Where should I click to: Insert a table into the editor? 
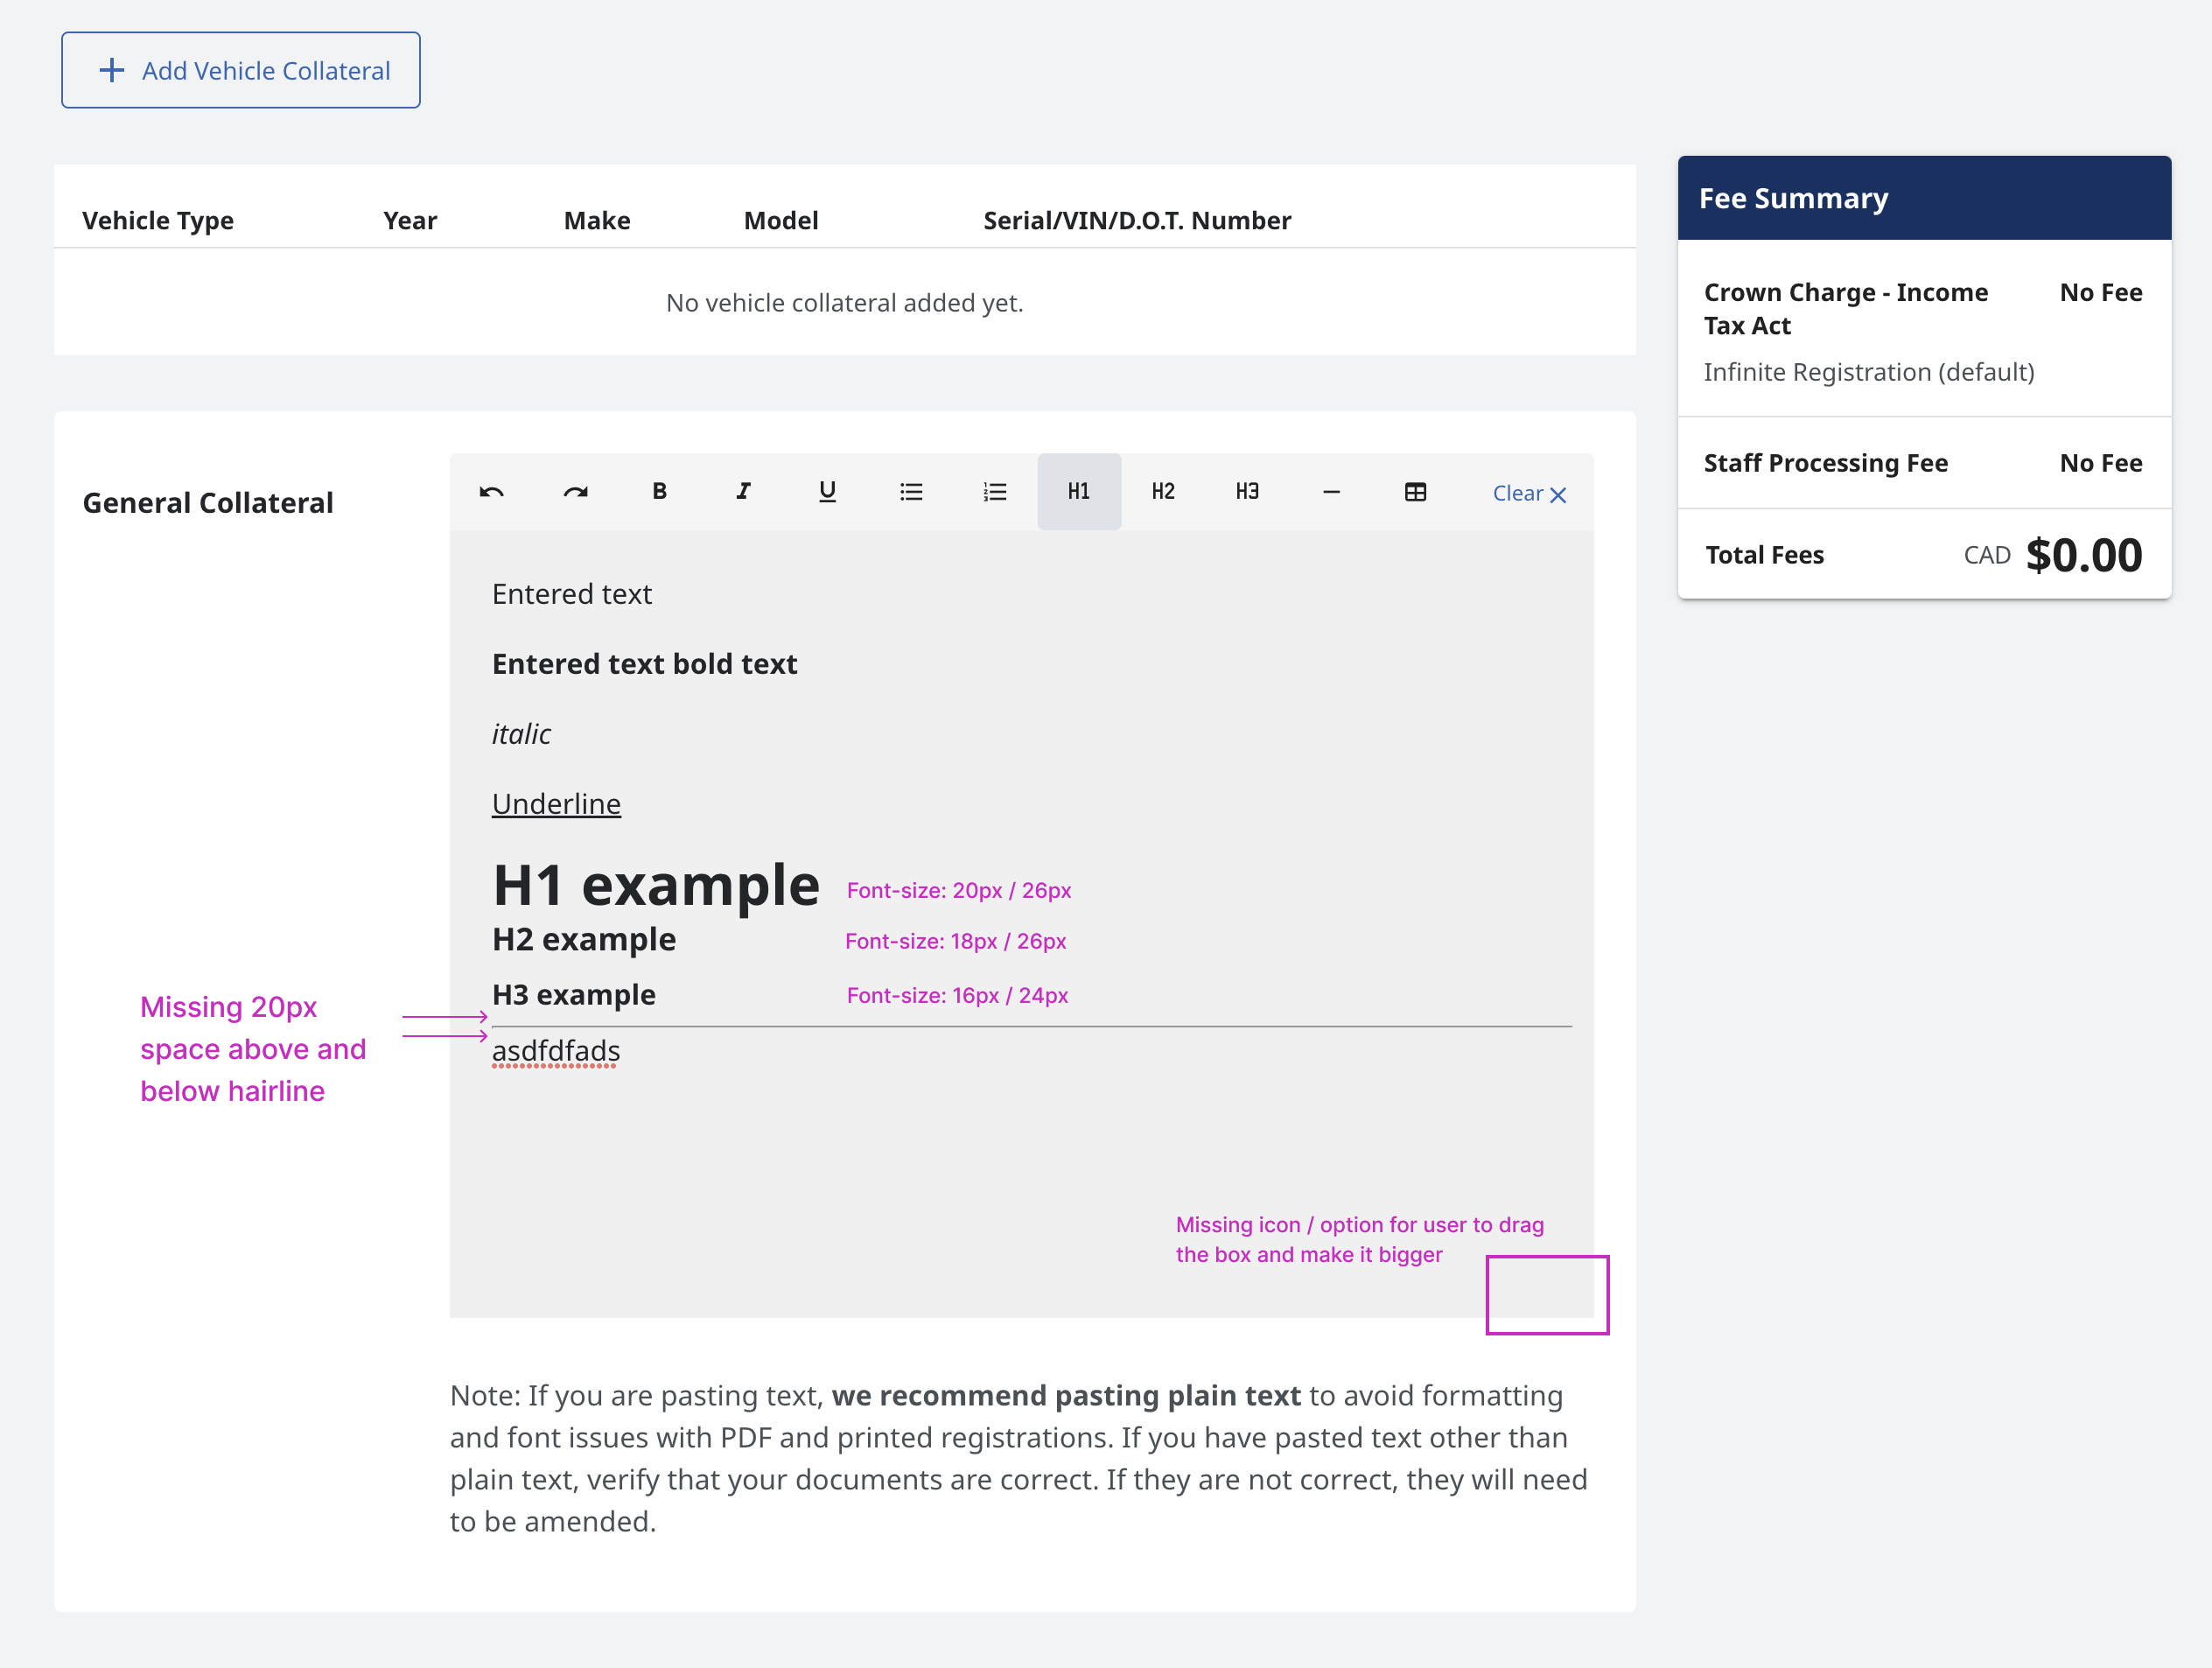tap(1415, 492)
